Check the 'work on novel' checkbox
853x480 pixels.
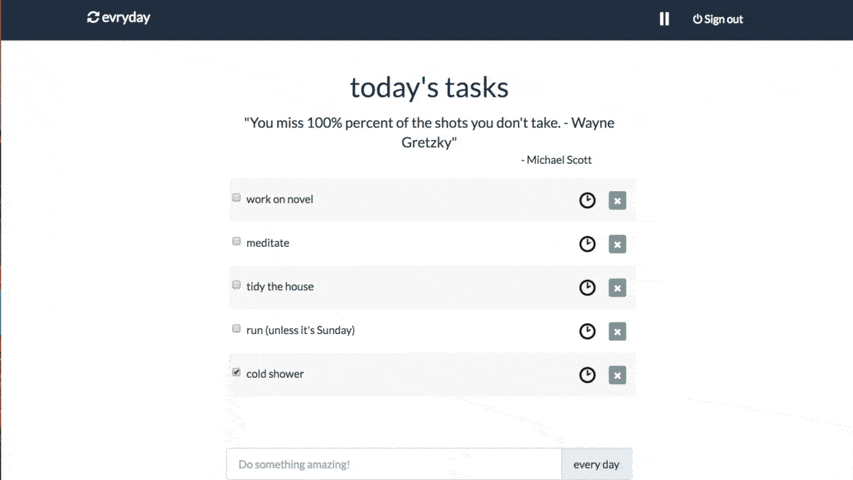pyautogui.click(x=236, y=198)
